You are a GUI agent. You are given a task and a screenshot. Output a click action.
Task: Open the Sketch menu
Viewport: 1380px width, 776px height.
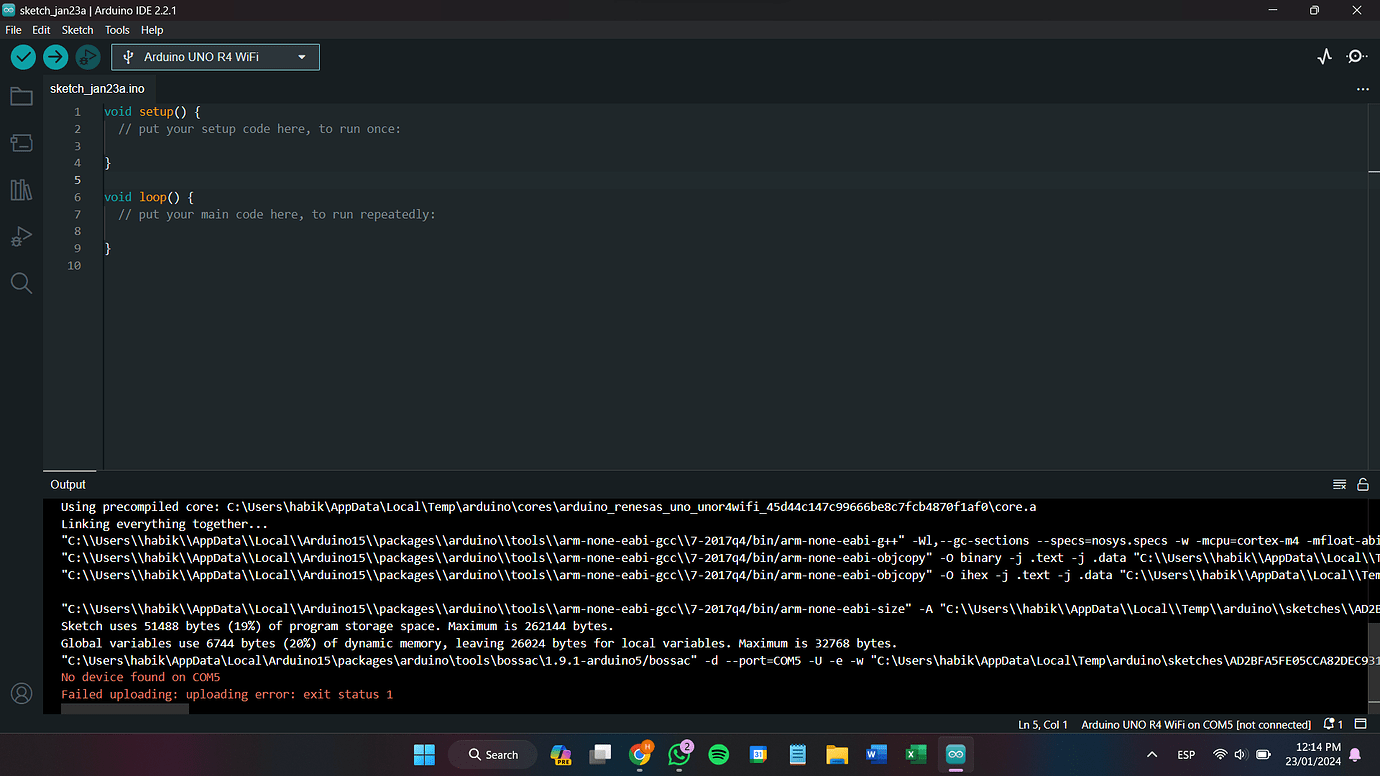coord(77,30)
